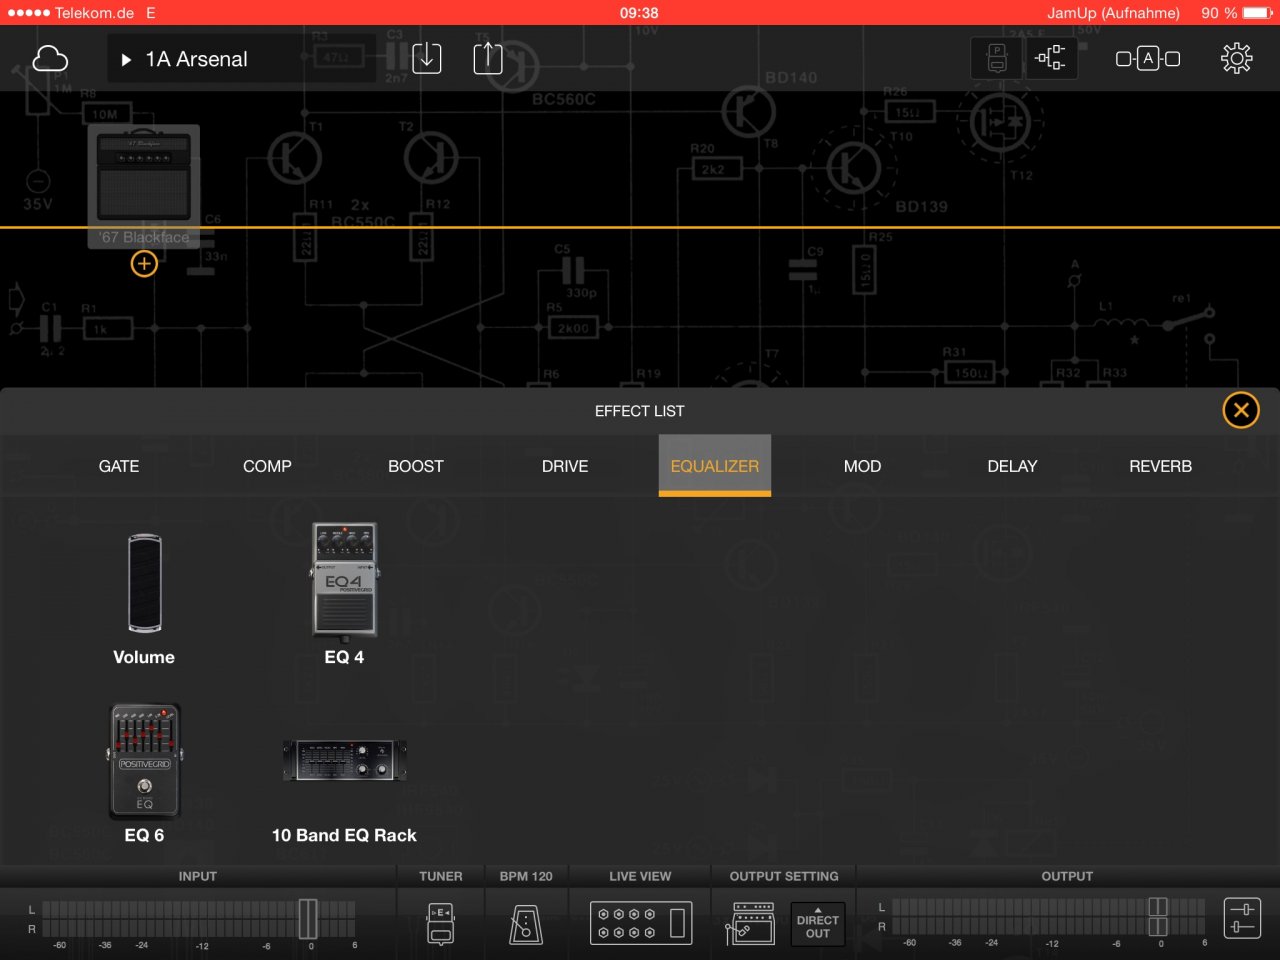Click the 10 Band EQ Rack label
1280x960 pixels.
click(x=344, y=835)
